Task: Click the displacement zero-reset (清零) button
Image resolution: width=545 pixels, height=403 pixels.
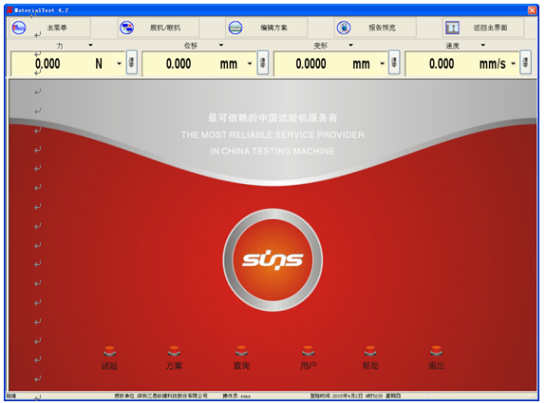Action: pos(263,63)
